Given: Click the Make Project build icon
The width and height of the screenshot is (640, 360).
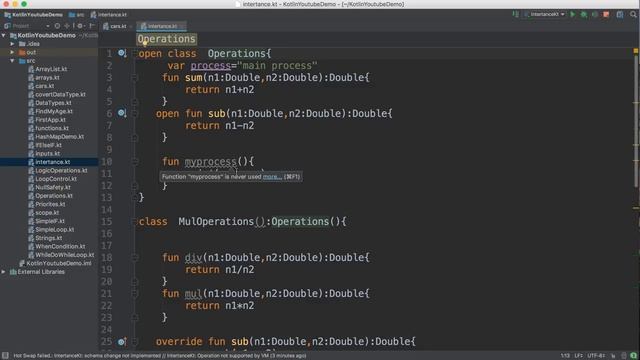Looking at the screenshot, I should pos(516,14).
